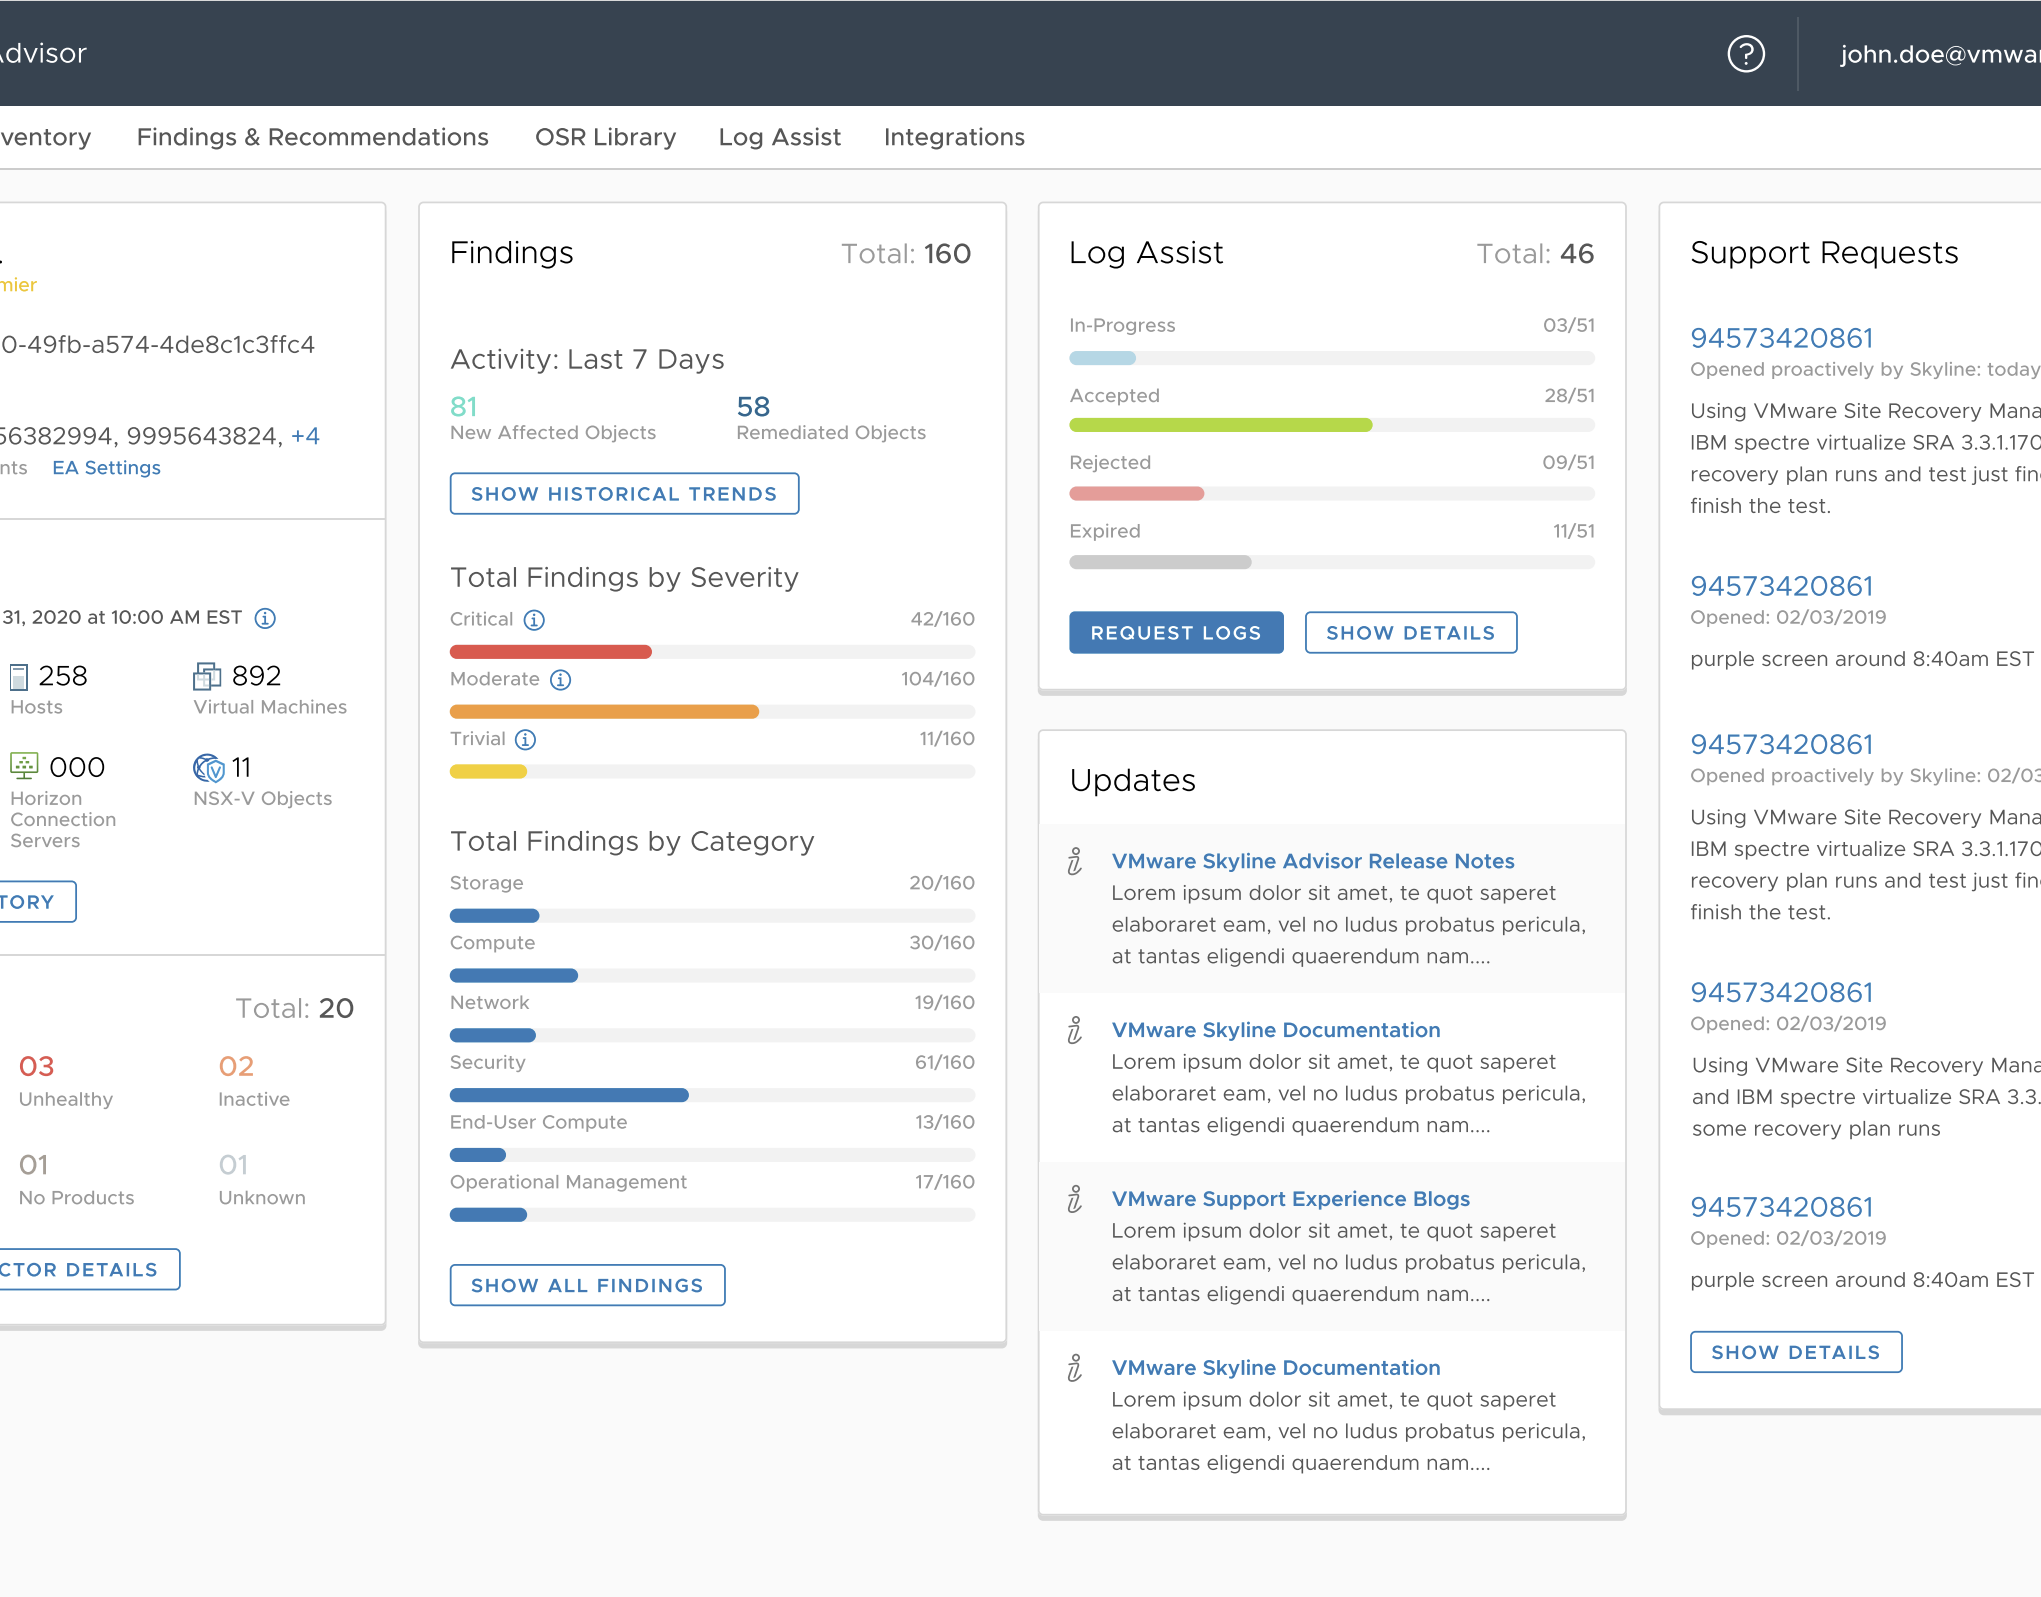Click Show All Findings button
This screenshot has height=1597, width=2041.
click(x=587, y=1285)
